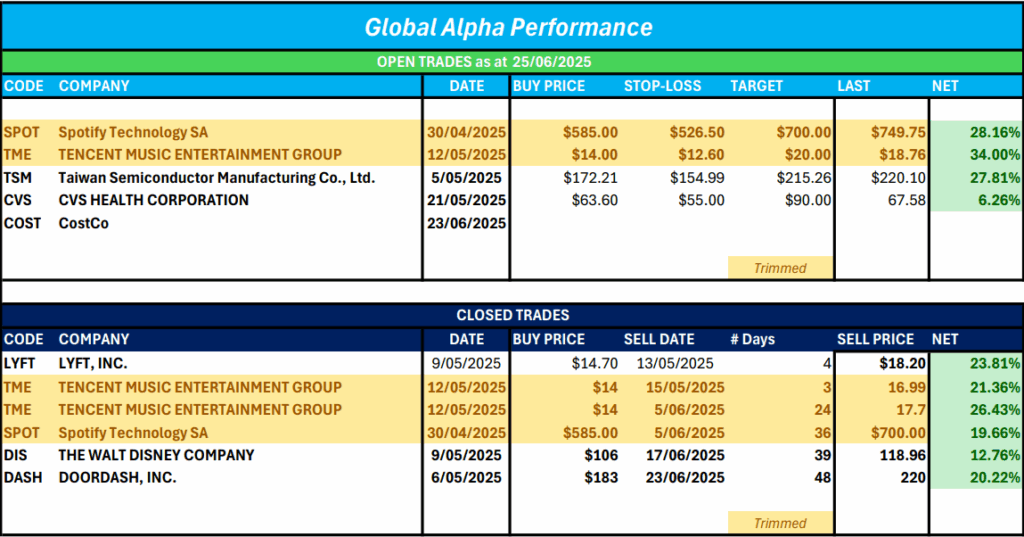Screen dimensions: 1024x537
Task: Select the $220.10 last price
Action: [x=898, y=178]
